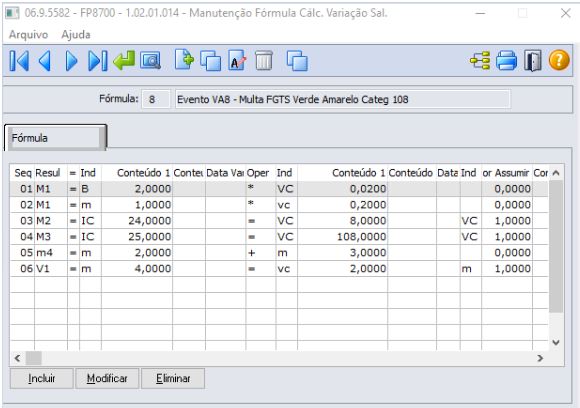The width and height of the screenshot is (580, 408).
Task: Click the vertical scrollbar thumb
Action: point(556,246)
